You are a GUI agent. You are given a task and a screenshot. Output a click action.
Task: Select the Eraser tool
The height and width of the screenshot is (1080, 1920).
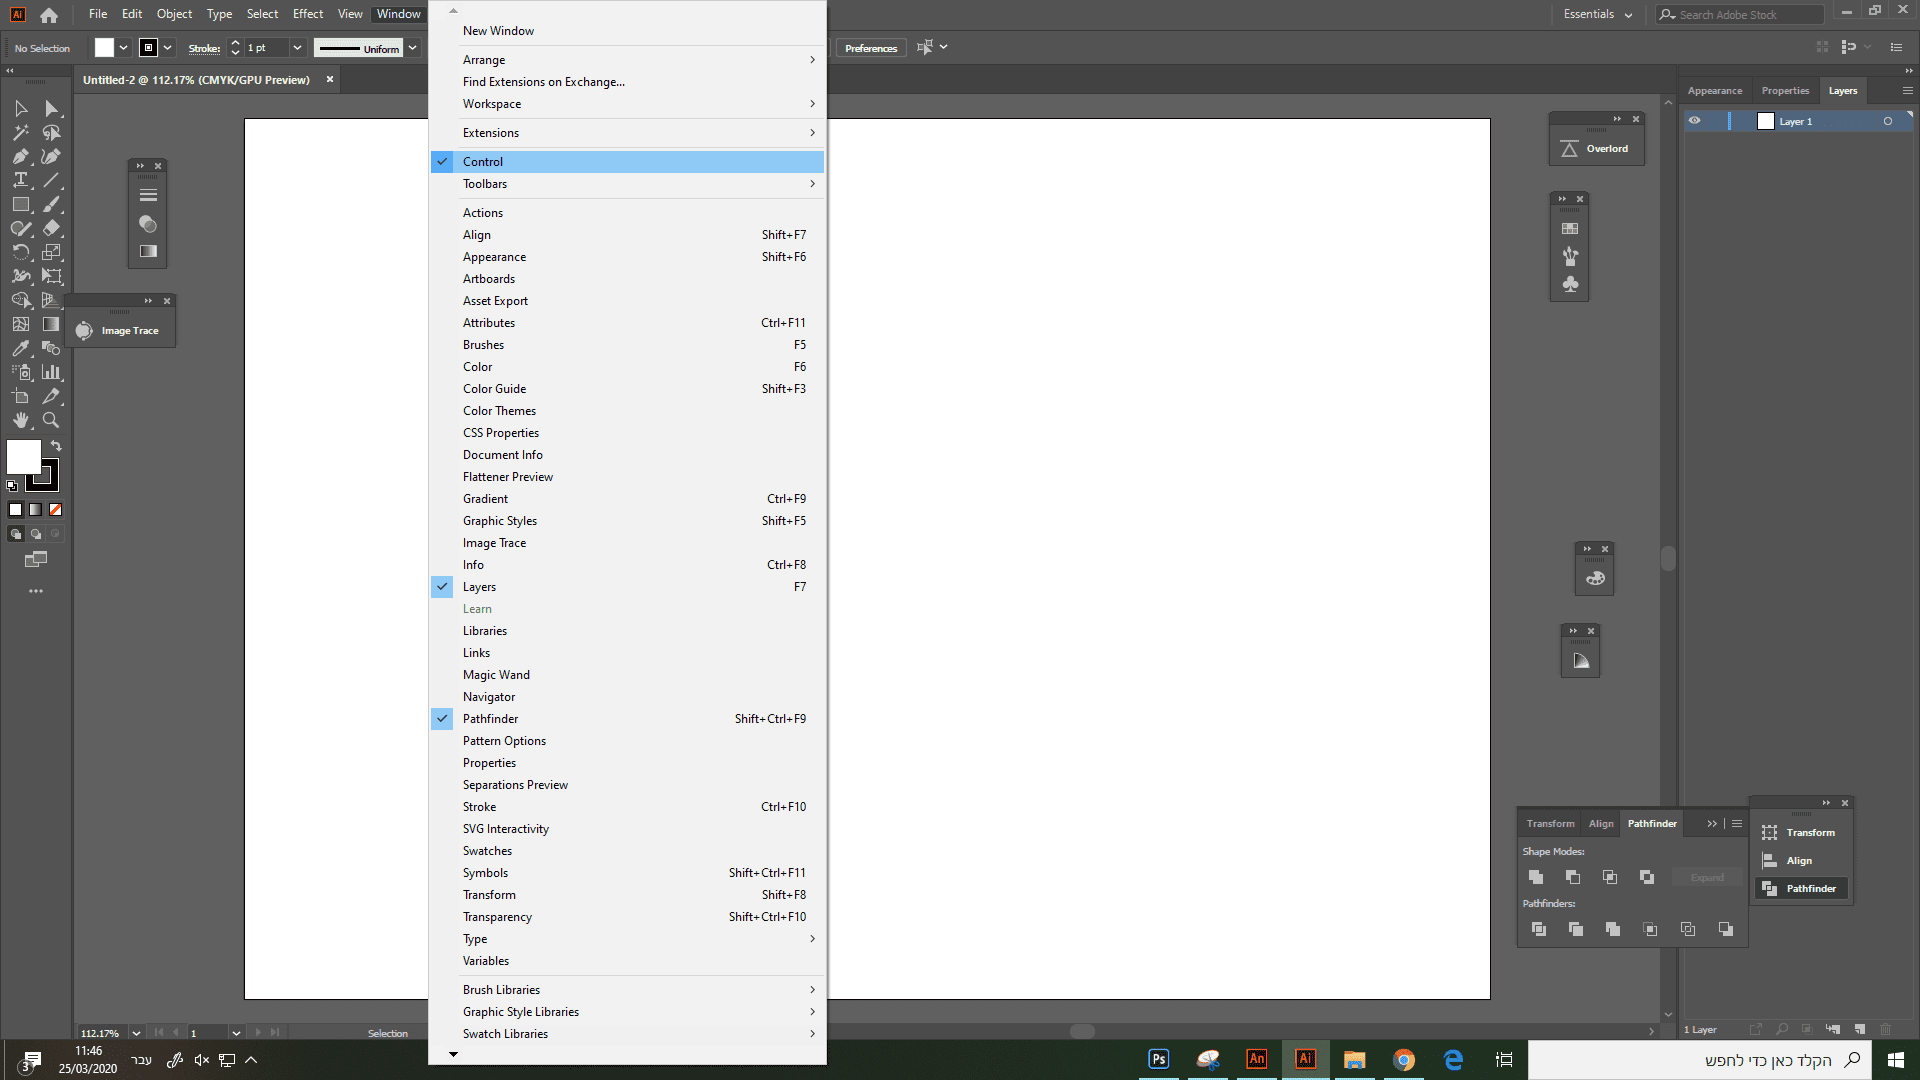click(51, 228)
